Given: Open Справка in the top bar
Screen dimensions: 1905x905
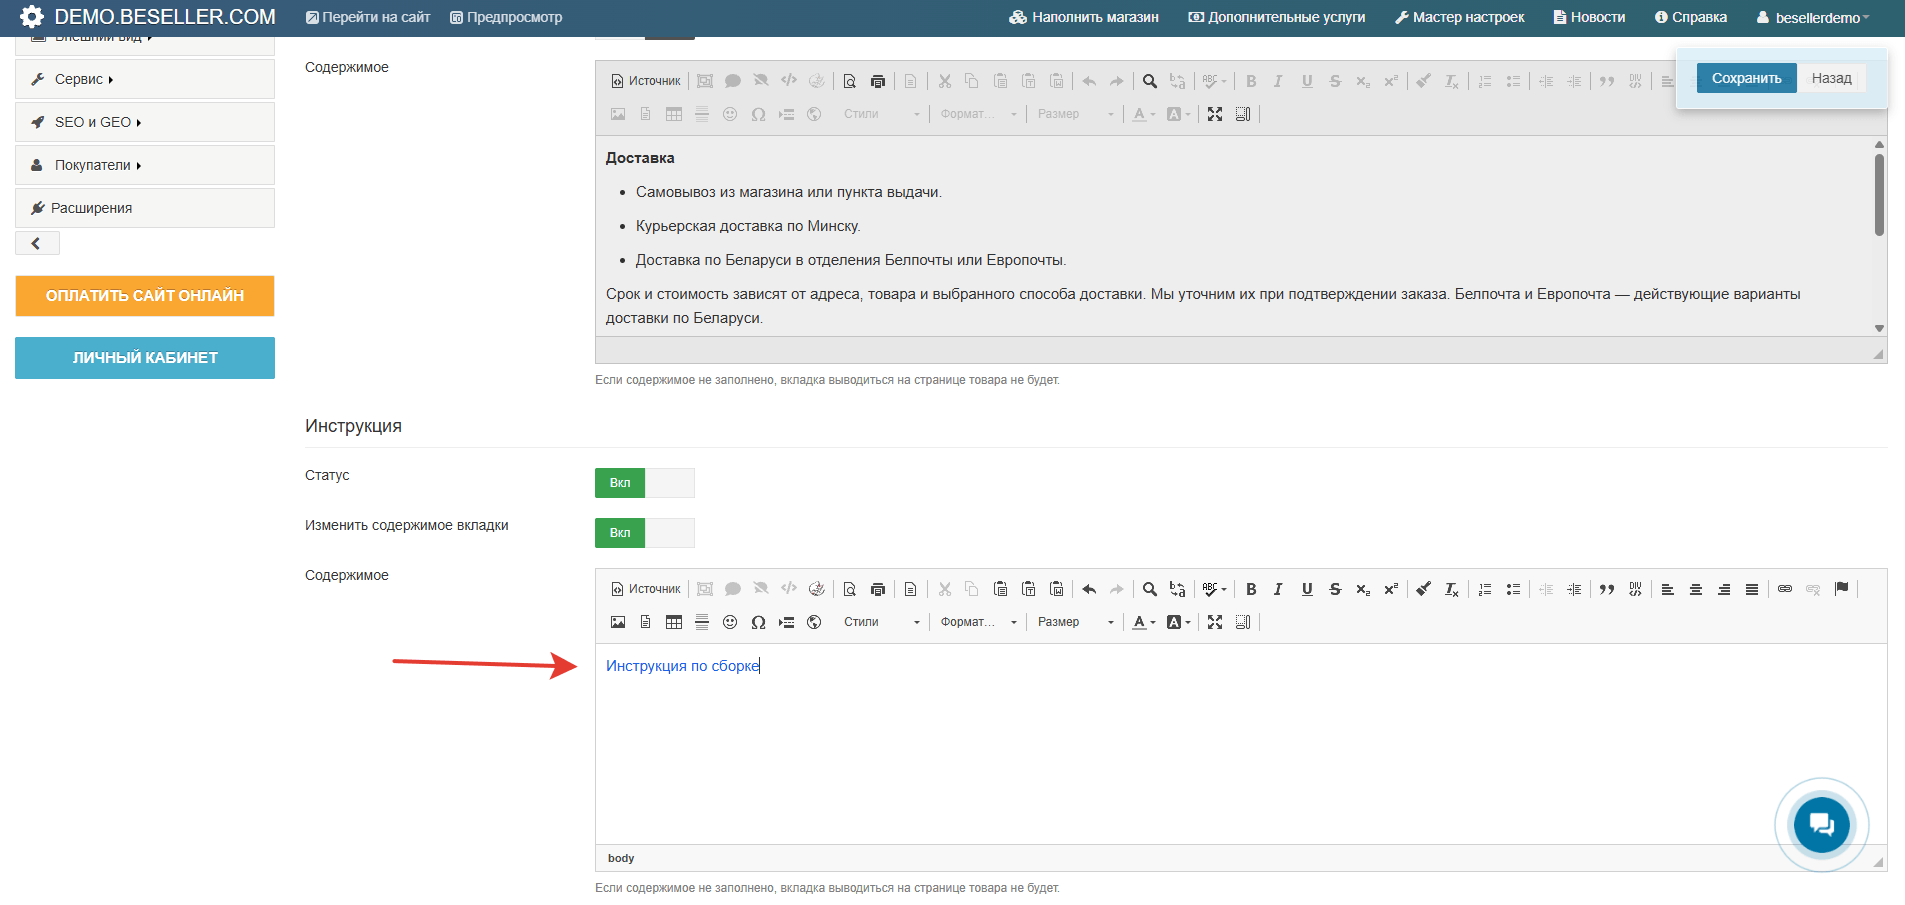Looking at the screenshot, I should click(1691, 17).
